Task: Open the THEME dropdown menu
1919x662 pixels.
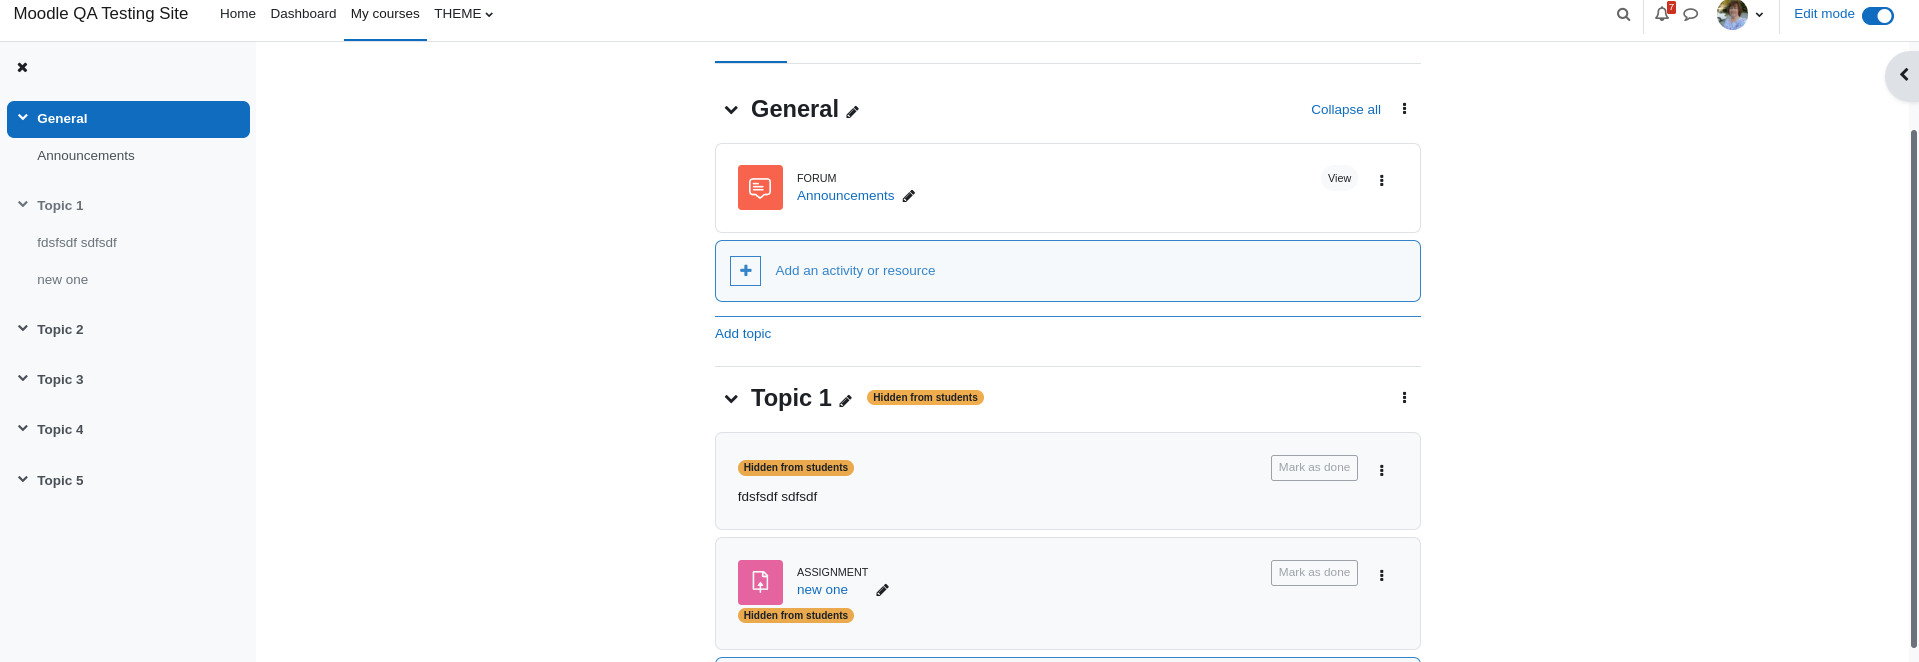Action: 463,14
